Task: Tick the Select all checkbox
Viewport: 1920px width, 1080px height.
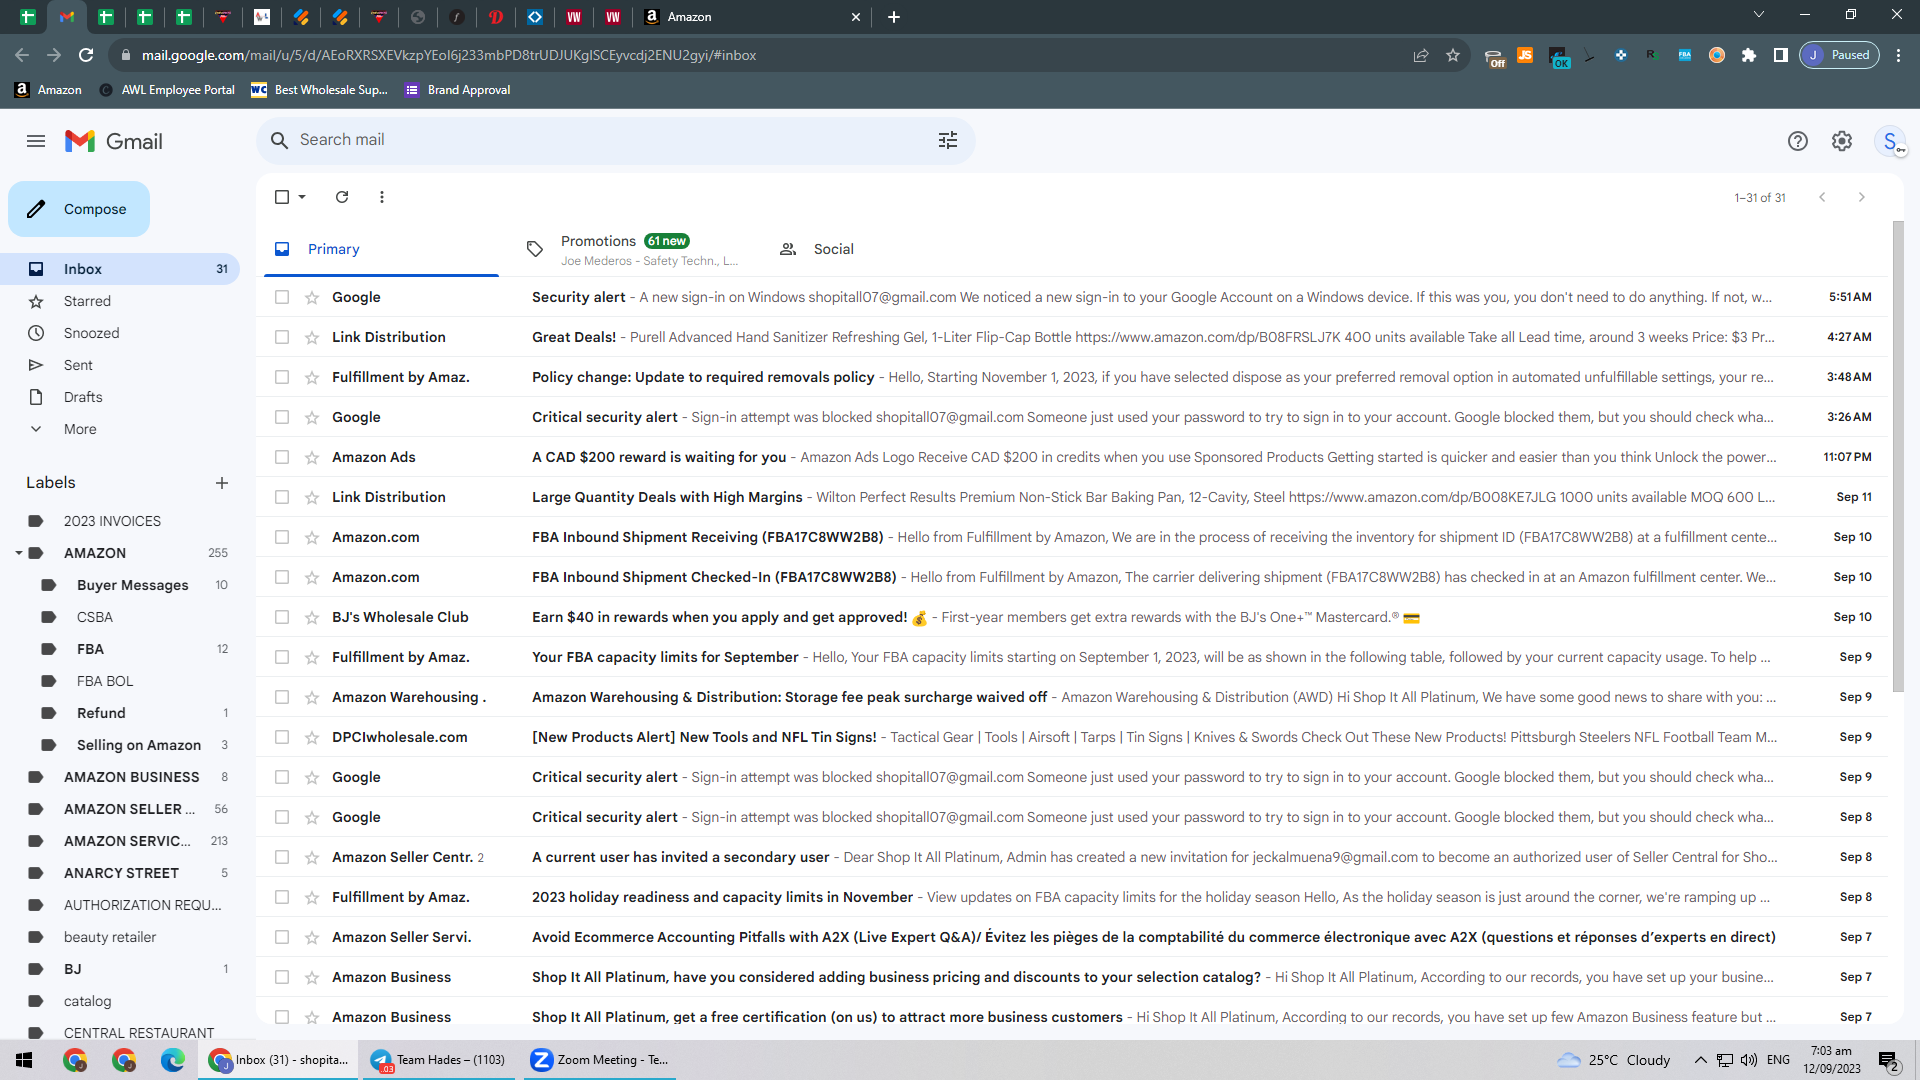Action: 282,197
